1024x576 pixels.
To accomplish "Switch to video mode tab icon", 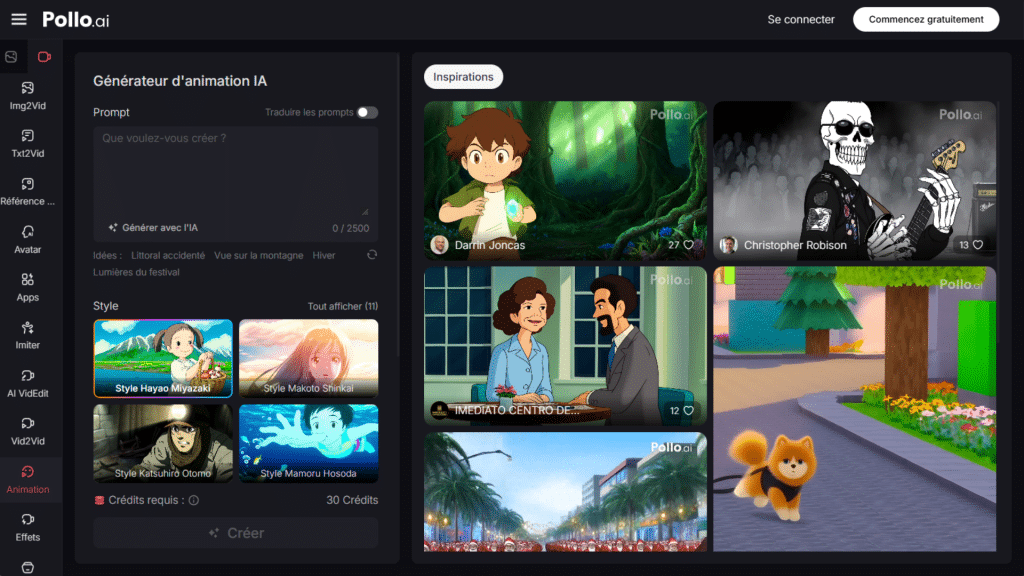I will pyautogui.click(x=44, y=57).
